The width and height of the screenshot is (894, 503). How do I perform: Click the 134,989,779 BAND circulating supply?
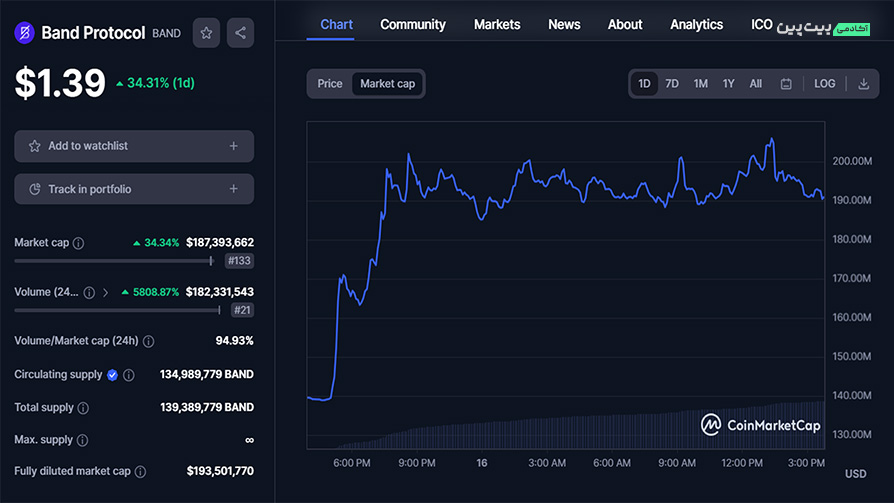207,375
